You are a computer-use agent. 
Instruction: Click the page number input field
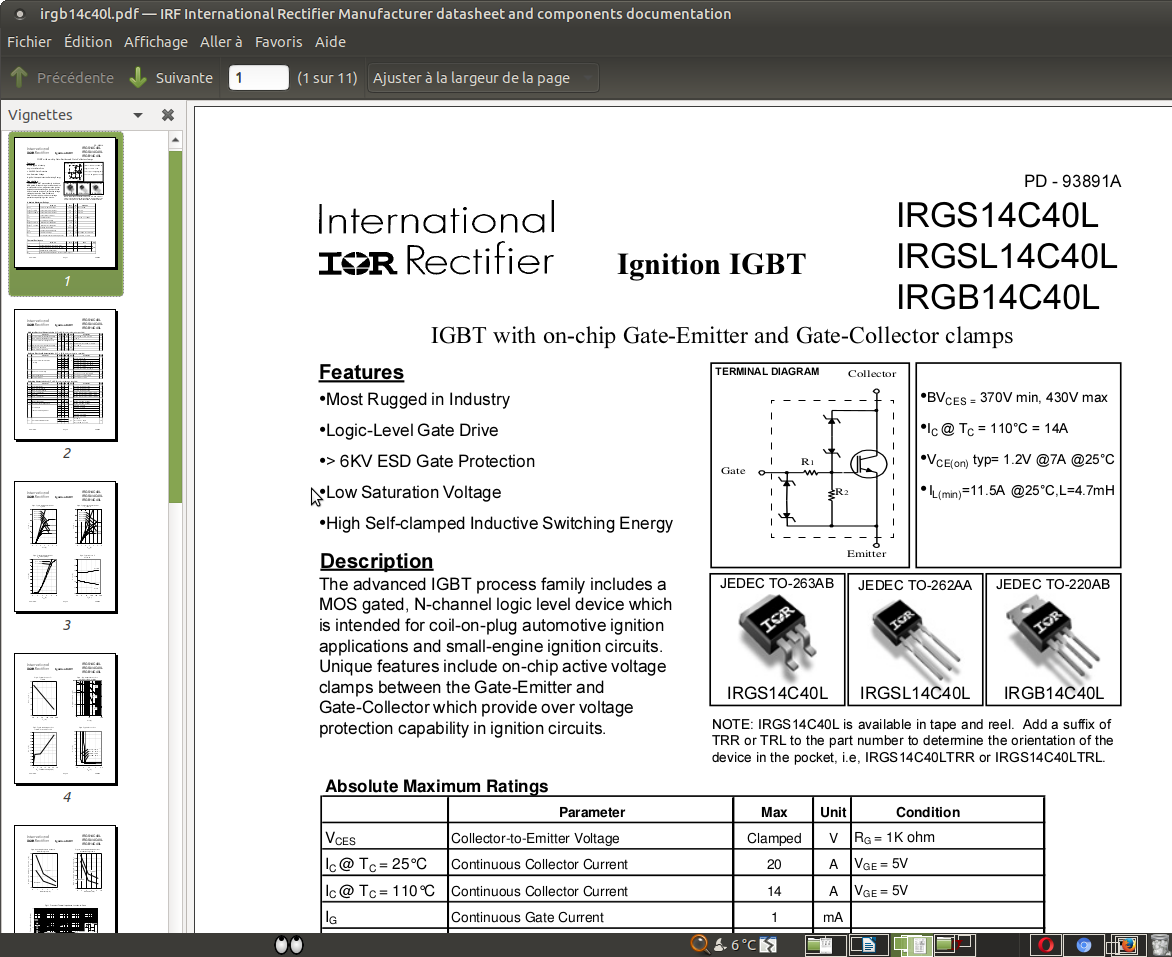[x=258, y=78]
